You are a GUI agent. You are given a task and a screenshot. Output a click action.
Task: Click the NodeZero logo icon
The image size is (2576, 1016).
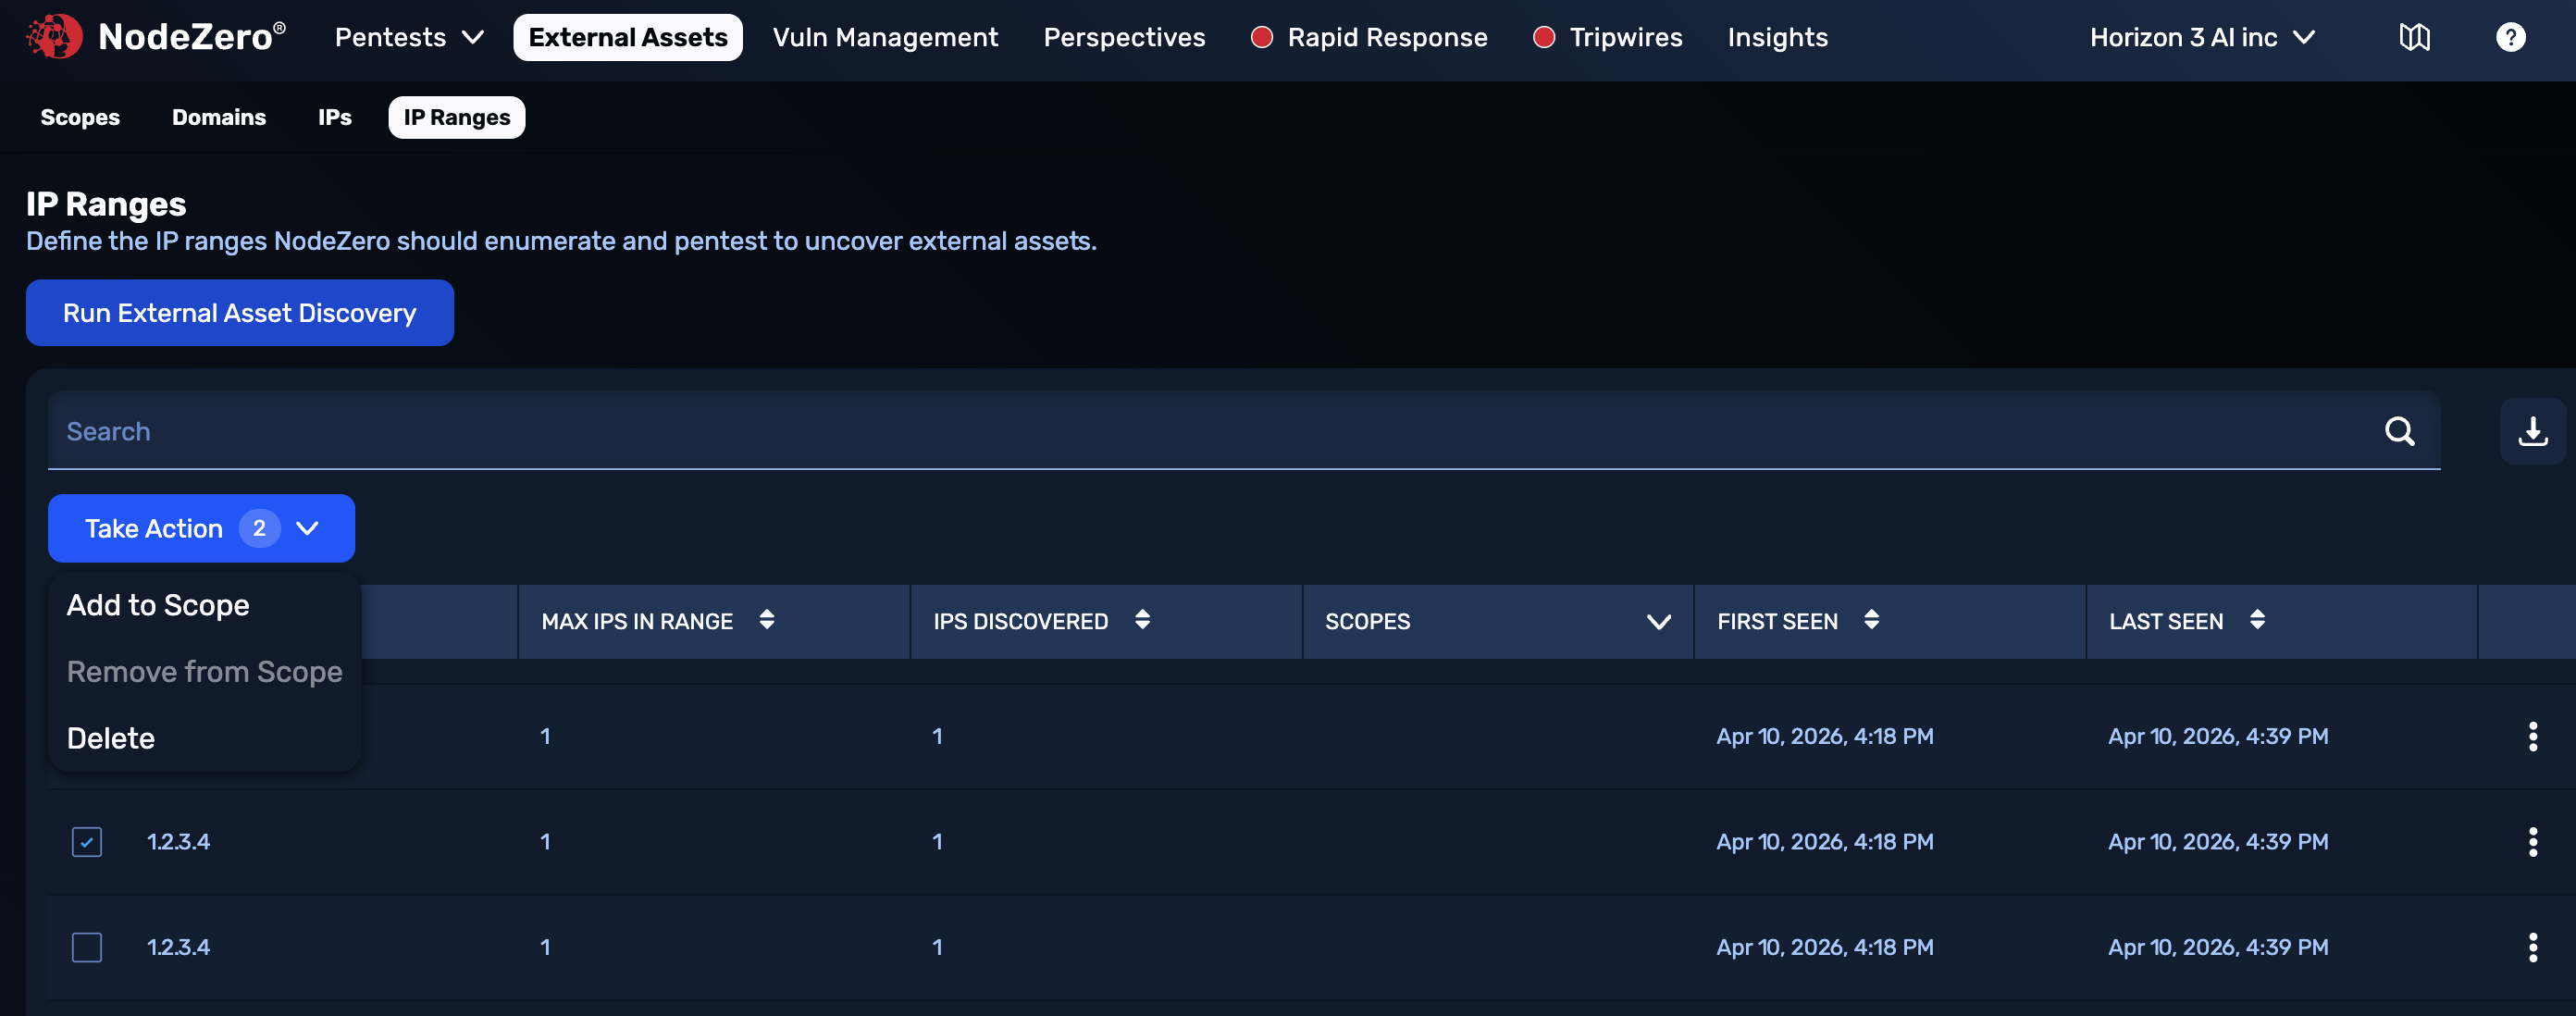click(x=54, y=37)
